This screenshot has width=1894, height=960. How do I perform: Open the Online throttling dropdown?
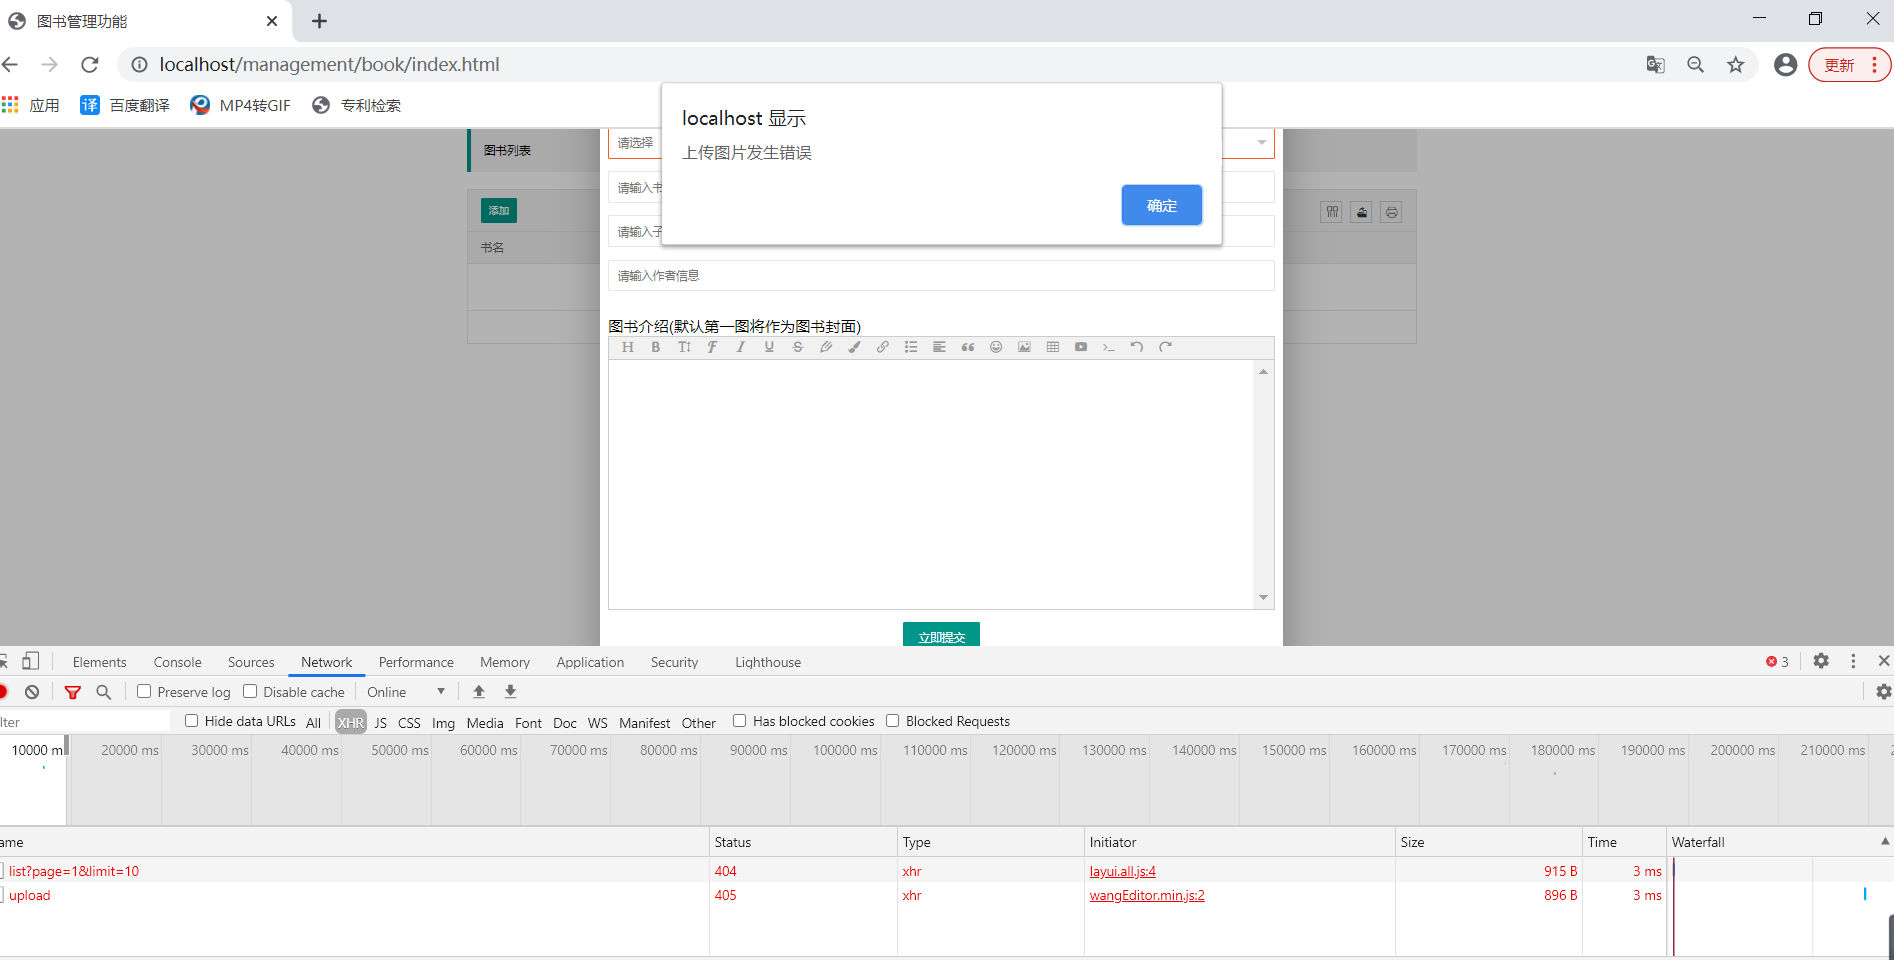(x=406, y=692)
